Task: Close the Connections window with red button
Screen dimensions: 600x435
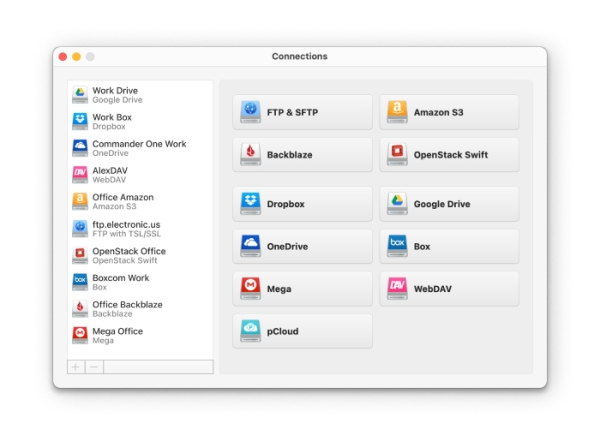Action: [63, 57]
